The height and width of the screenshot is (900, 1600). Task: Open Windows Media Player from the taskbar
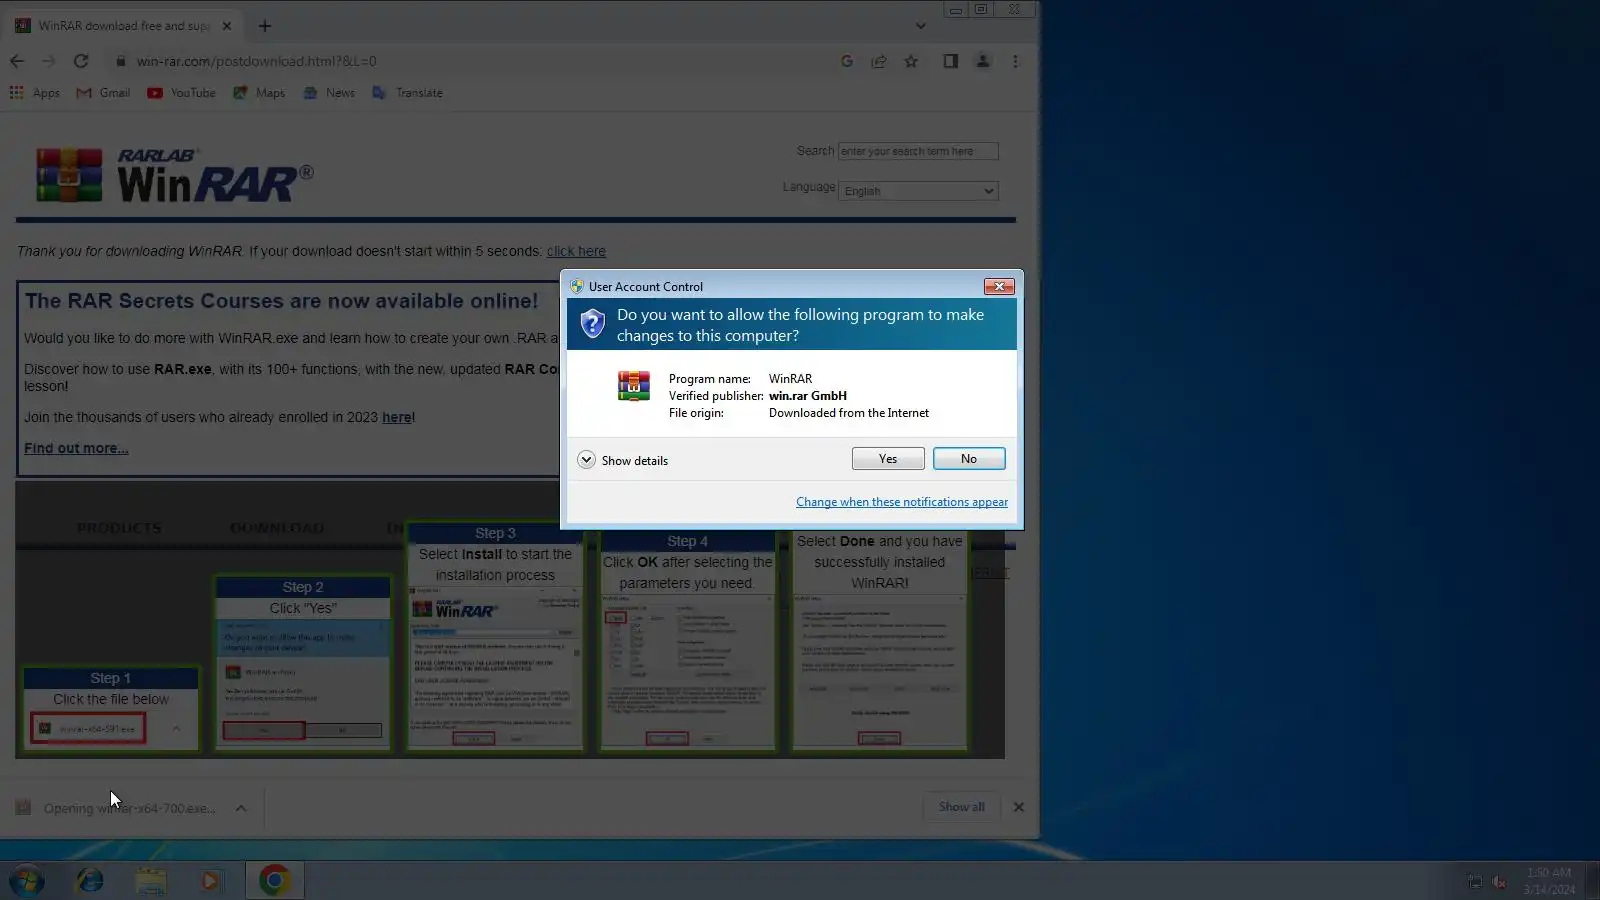pos(211,881)
